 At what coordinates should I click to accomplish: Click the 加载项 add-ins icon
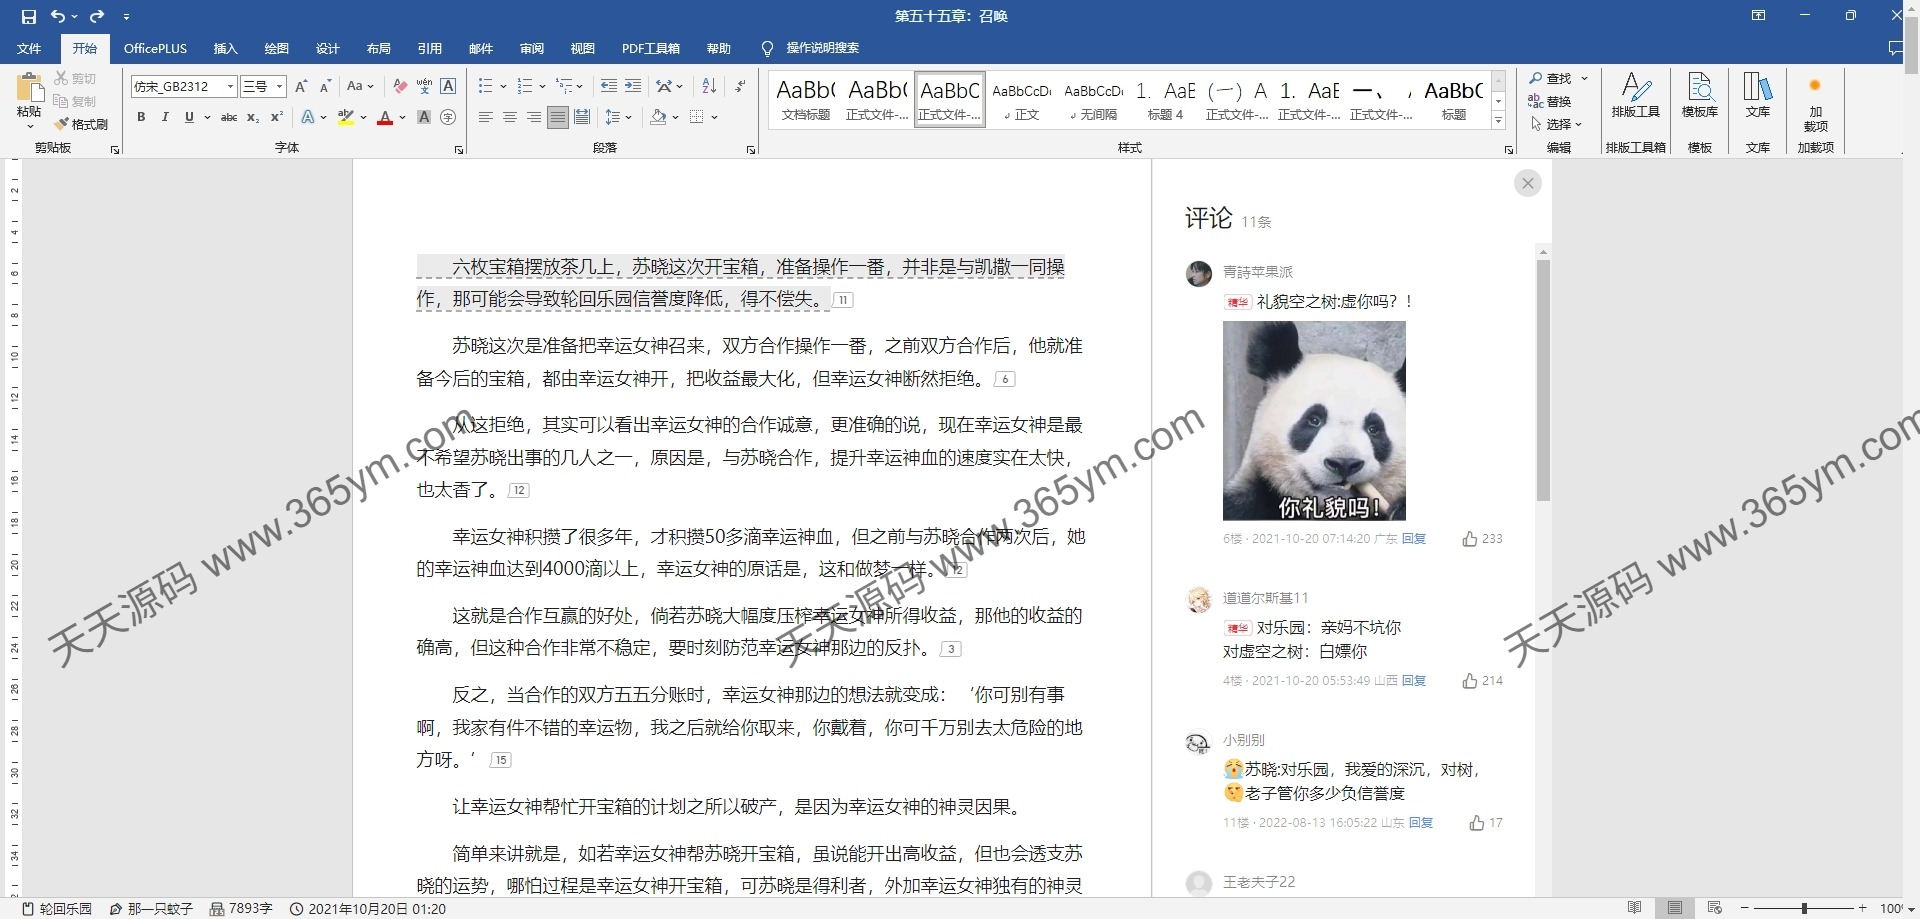coord(1816,103)
